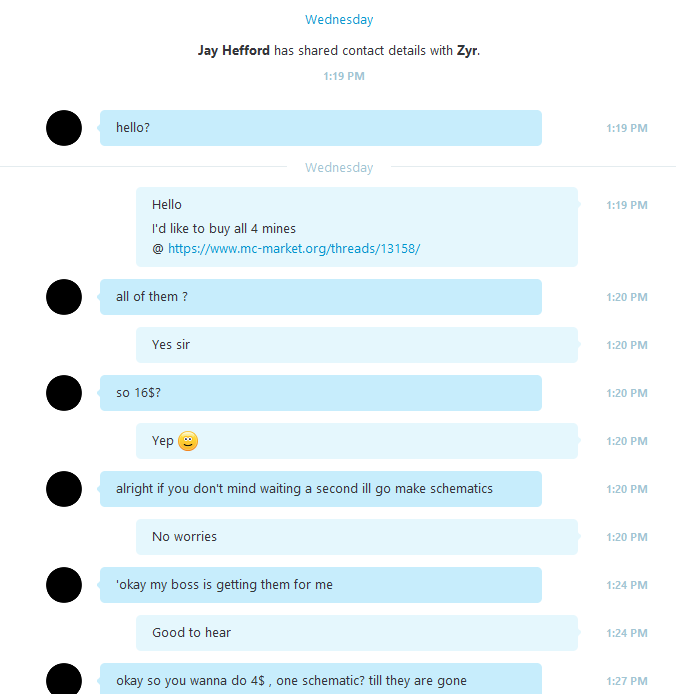This screenshot has height=697, width=676.
Task: Click avatar beside 'all of them ?' message
Action: [64, 297]
